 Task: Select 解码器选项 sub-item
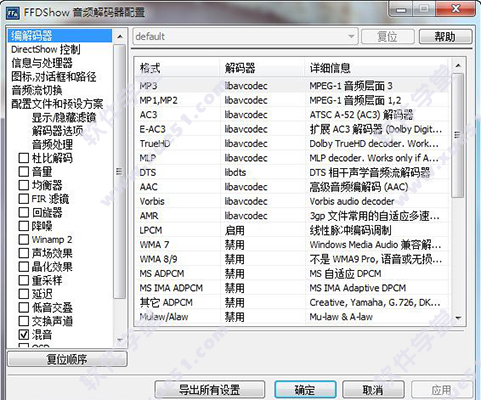coord(57,131)
